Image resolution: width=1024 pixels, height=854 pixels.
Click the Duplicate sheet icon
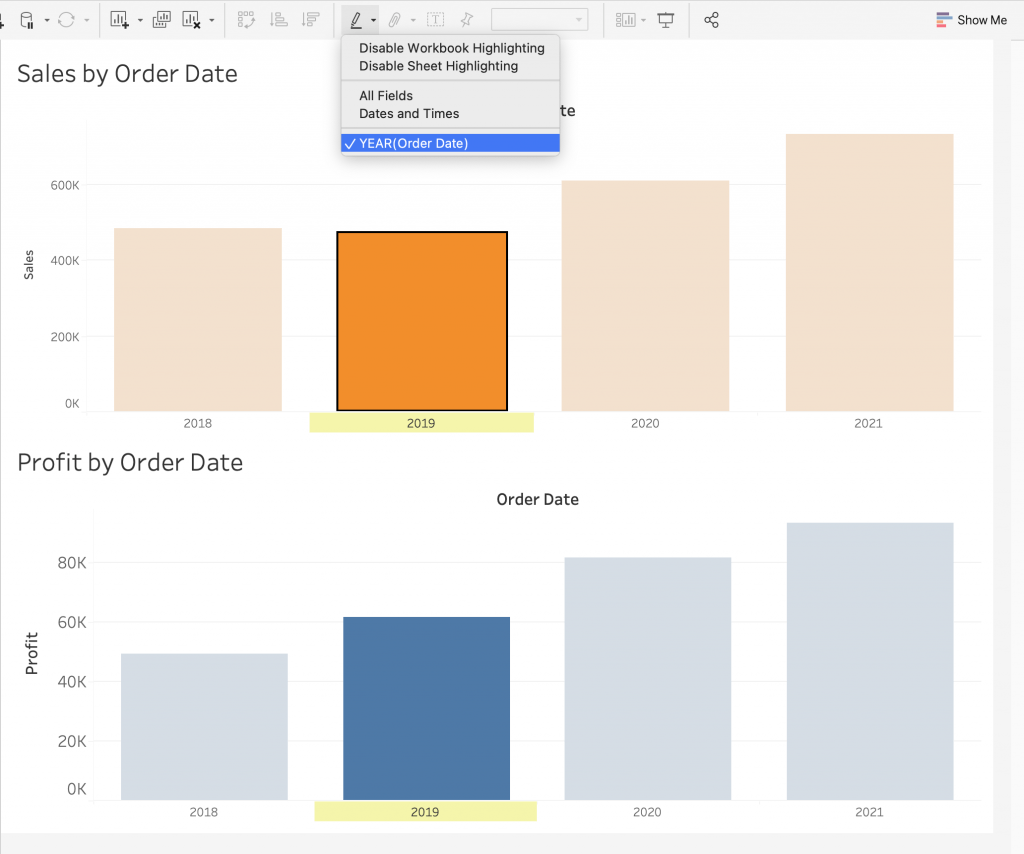pos(161,20)
